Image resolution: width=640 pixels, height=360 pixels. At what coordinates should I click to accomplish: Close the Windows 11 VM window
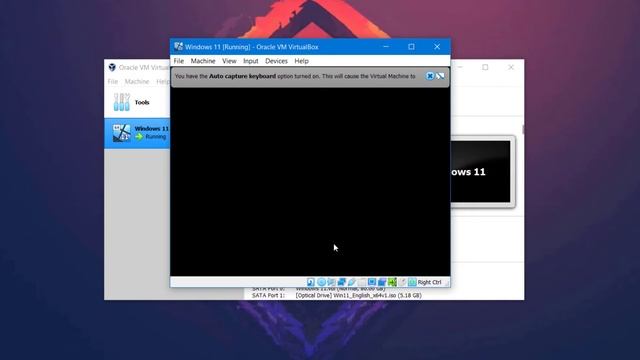pyautogui.click(x=437, y=47)
